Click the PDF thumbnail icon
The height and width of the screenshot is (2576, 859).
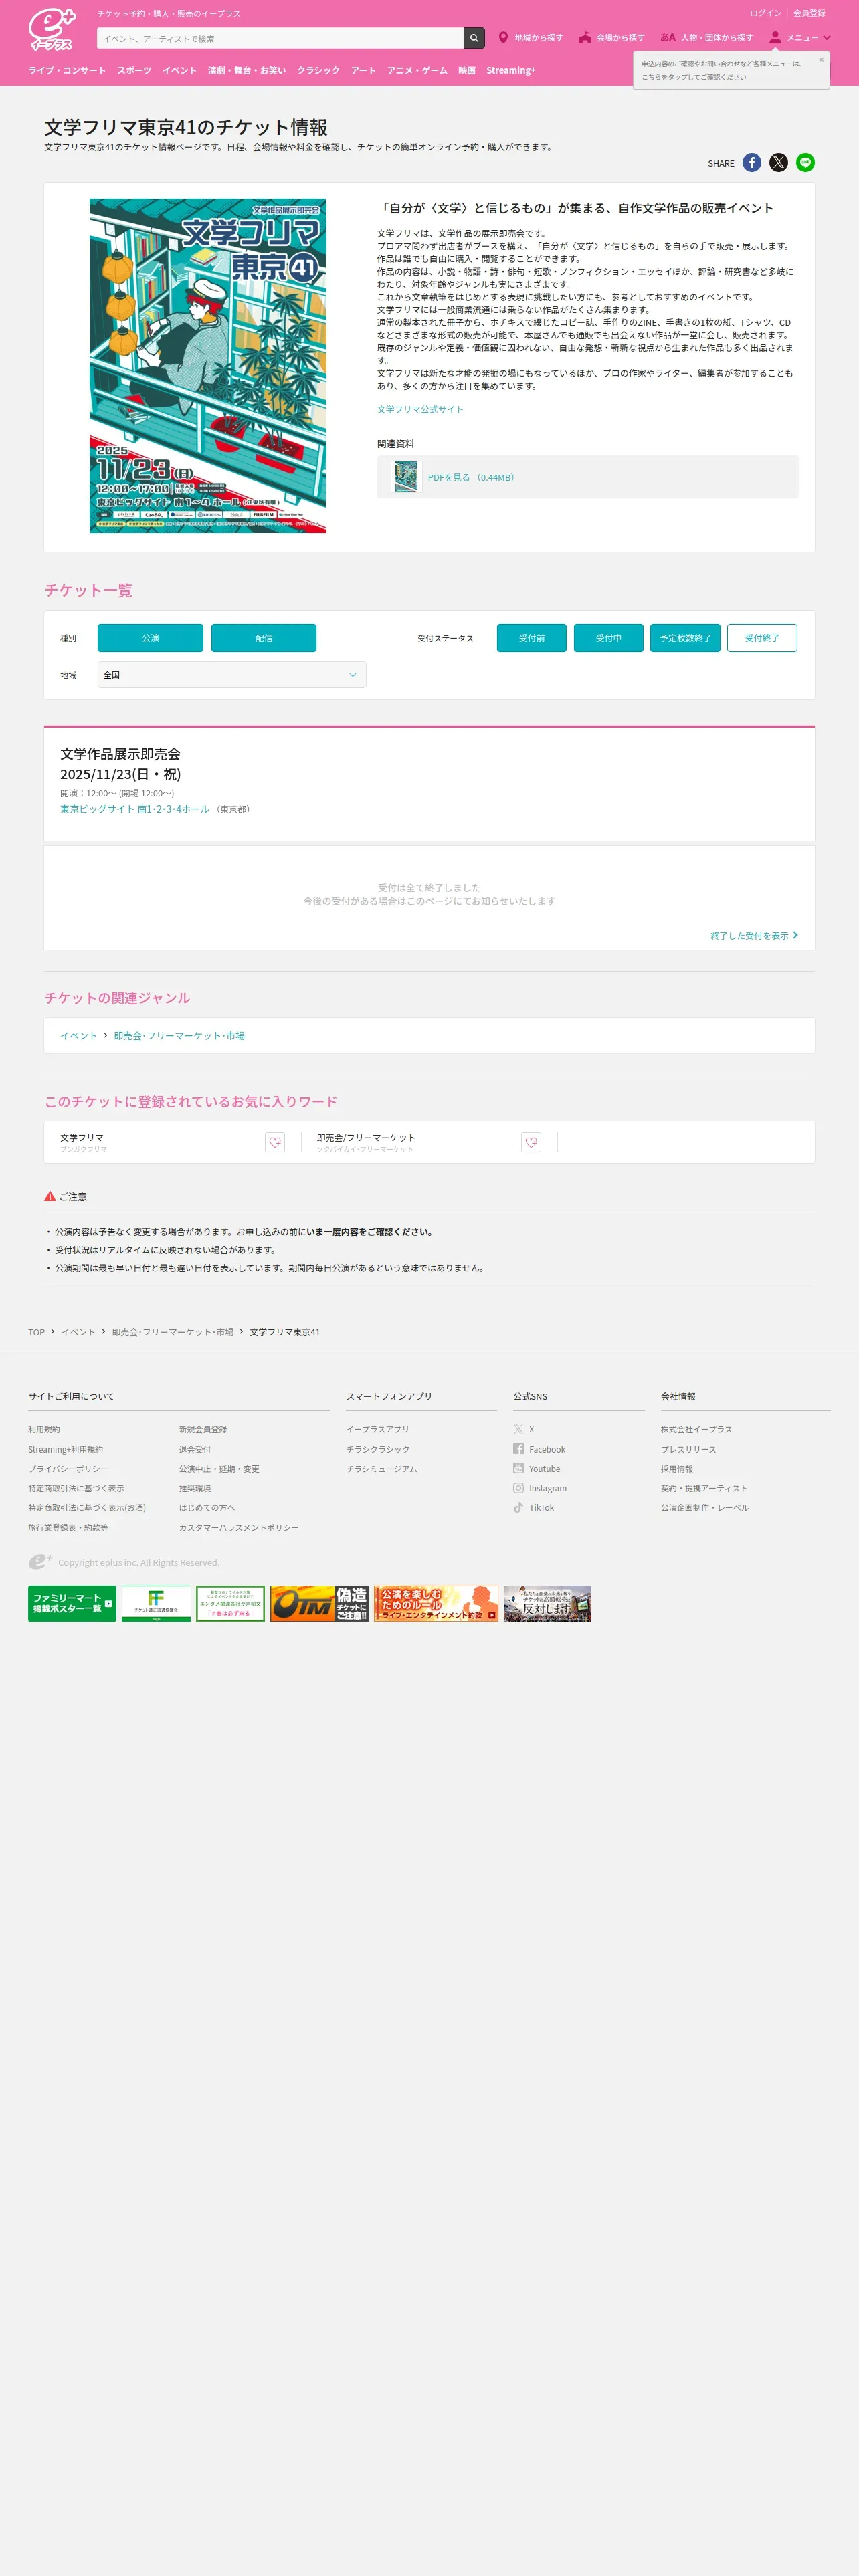(405, 477)
